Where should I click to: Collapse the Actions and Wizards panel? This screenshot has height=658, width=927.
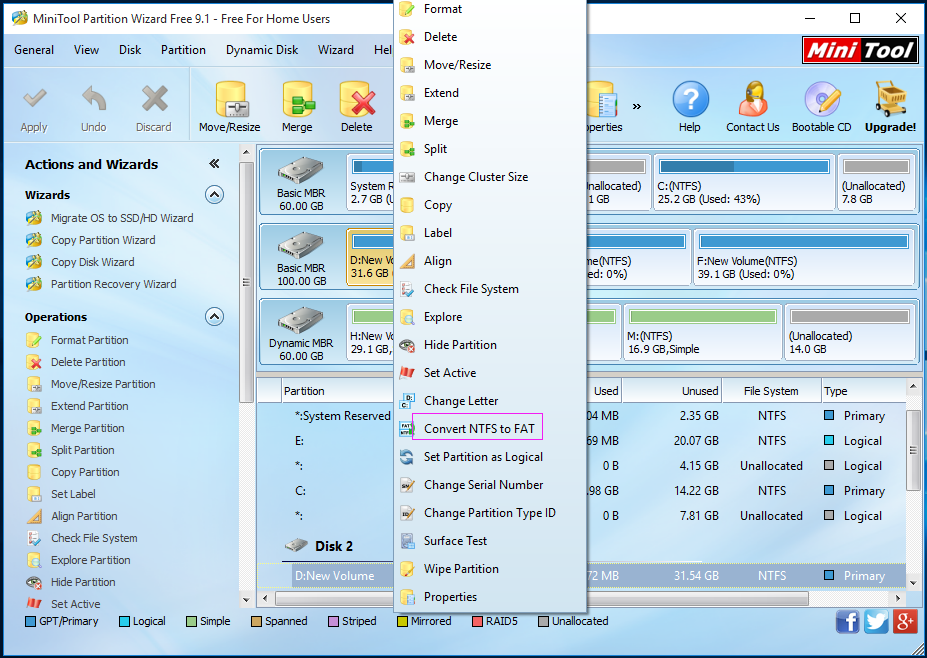point(214,164)
